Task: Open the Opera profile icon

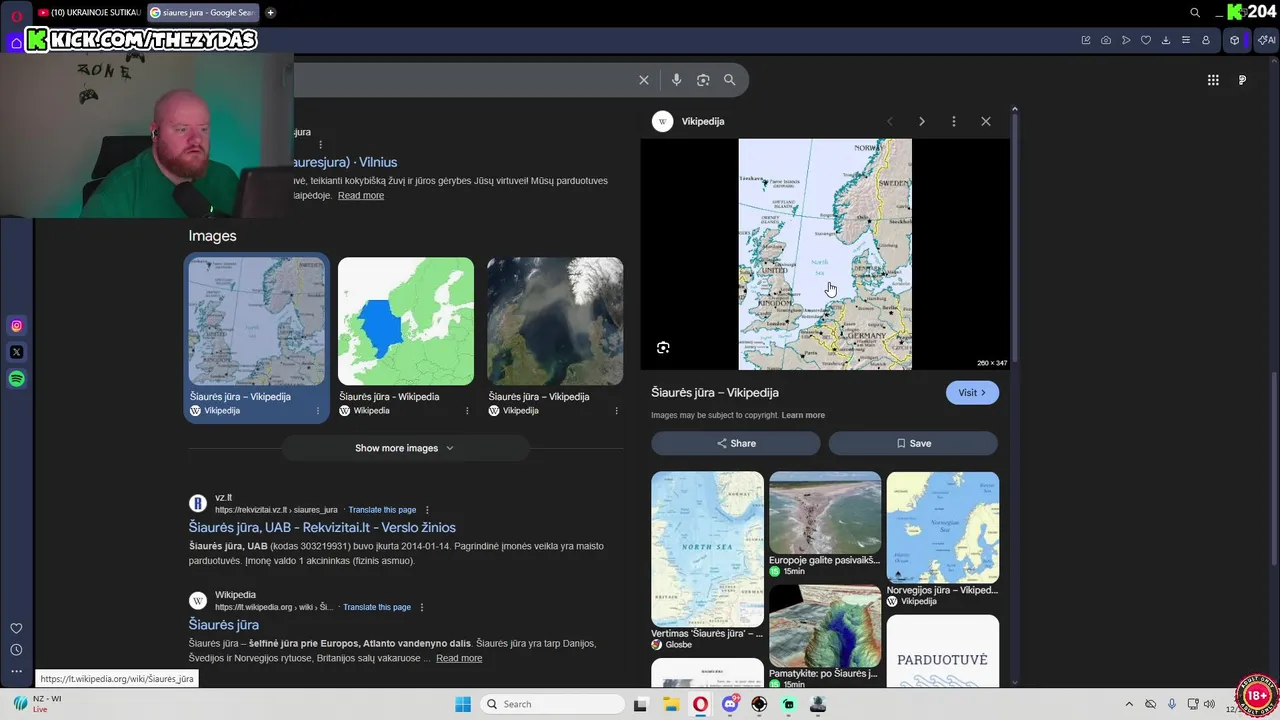Action: point(1206,40)
